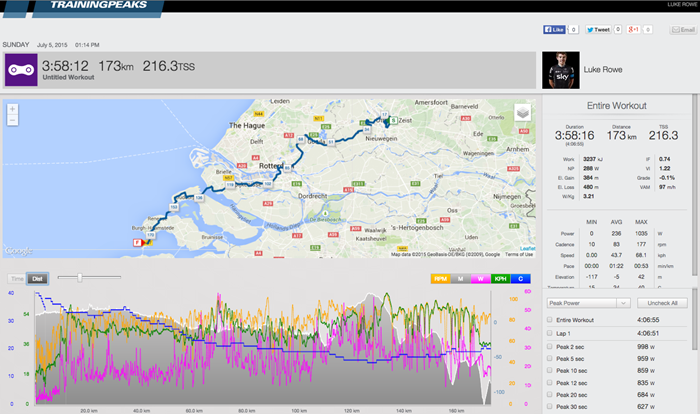Click the purple bike workout icon
This screenshot has height=414, width=700.
tap(21, 70)
